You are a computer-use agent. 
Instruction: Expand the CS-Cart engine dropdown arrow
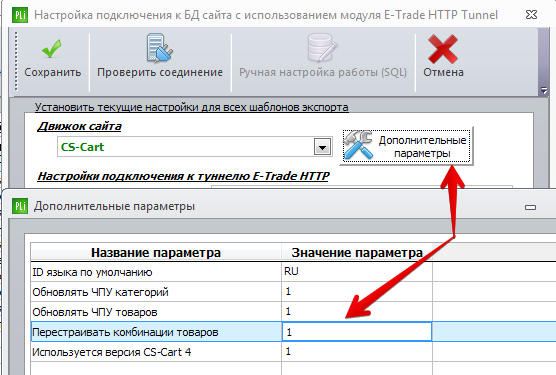pos(322,147)
